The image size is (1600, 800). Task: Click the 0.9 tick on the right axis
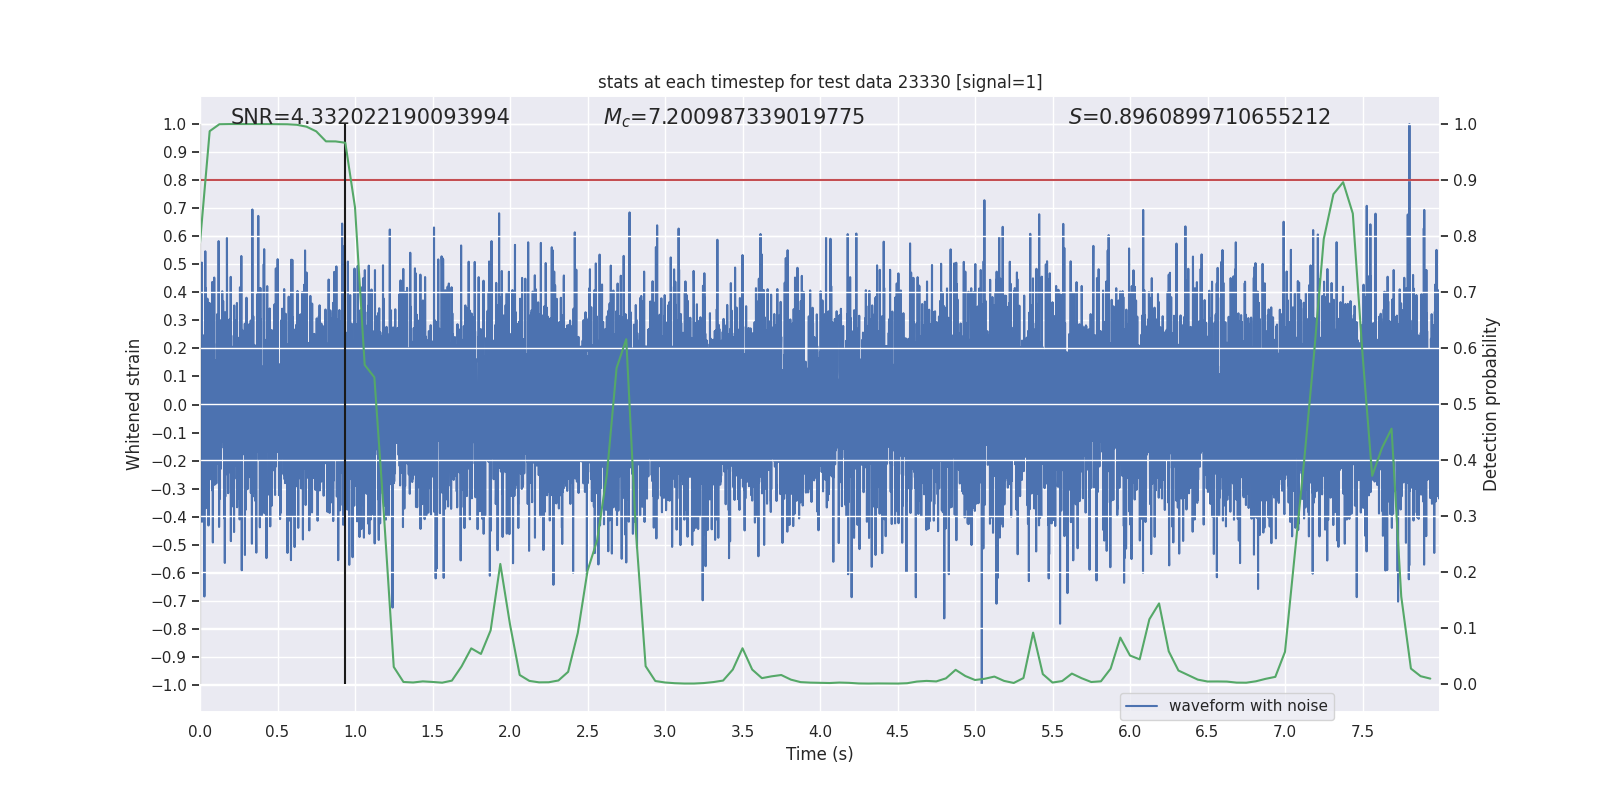[1465, 181]
